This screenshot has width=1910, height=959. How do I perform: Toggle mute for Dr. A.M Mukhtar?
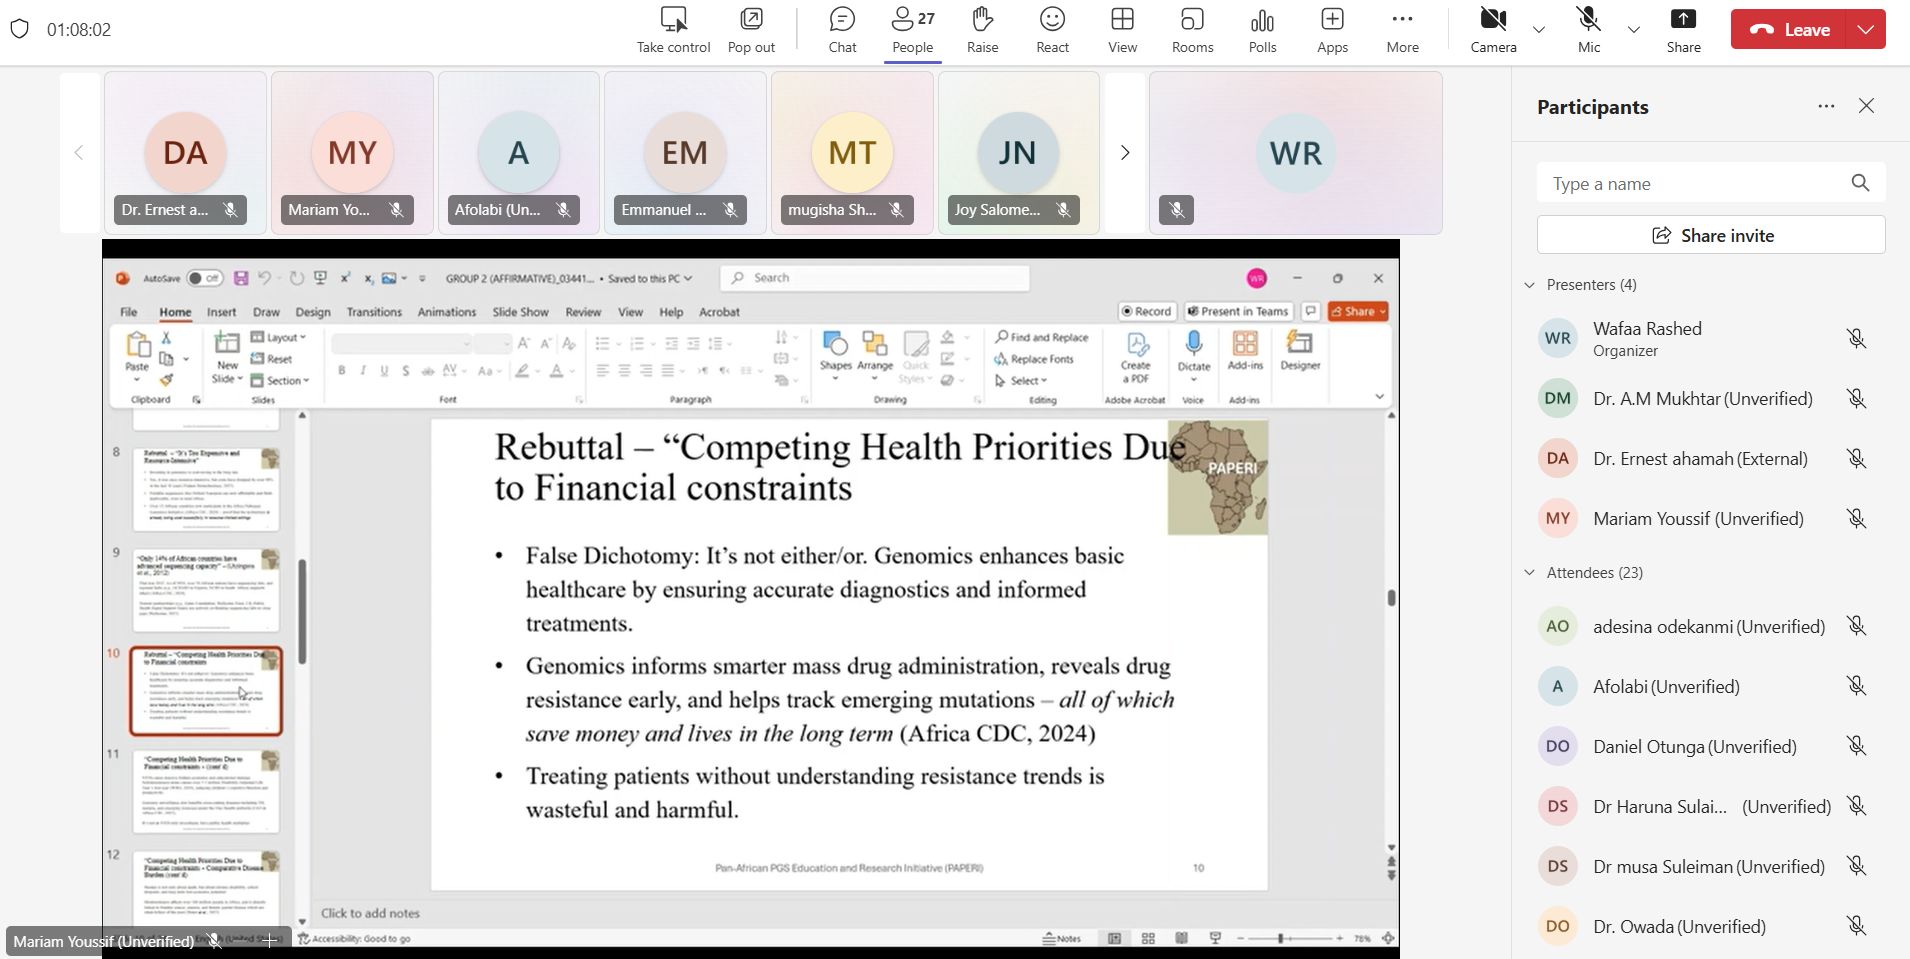1856,399
